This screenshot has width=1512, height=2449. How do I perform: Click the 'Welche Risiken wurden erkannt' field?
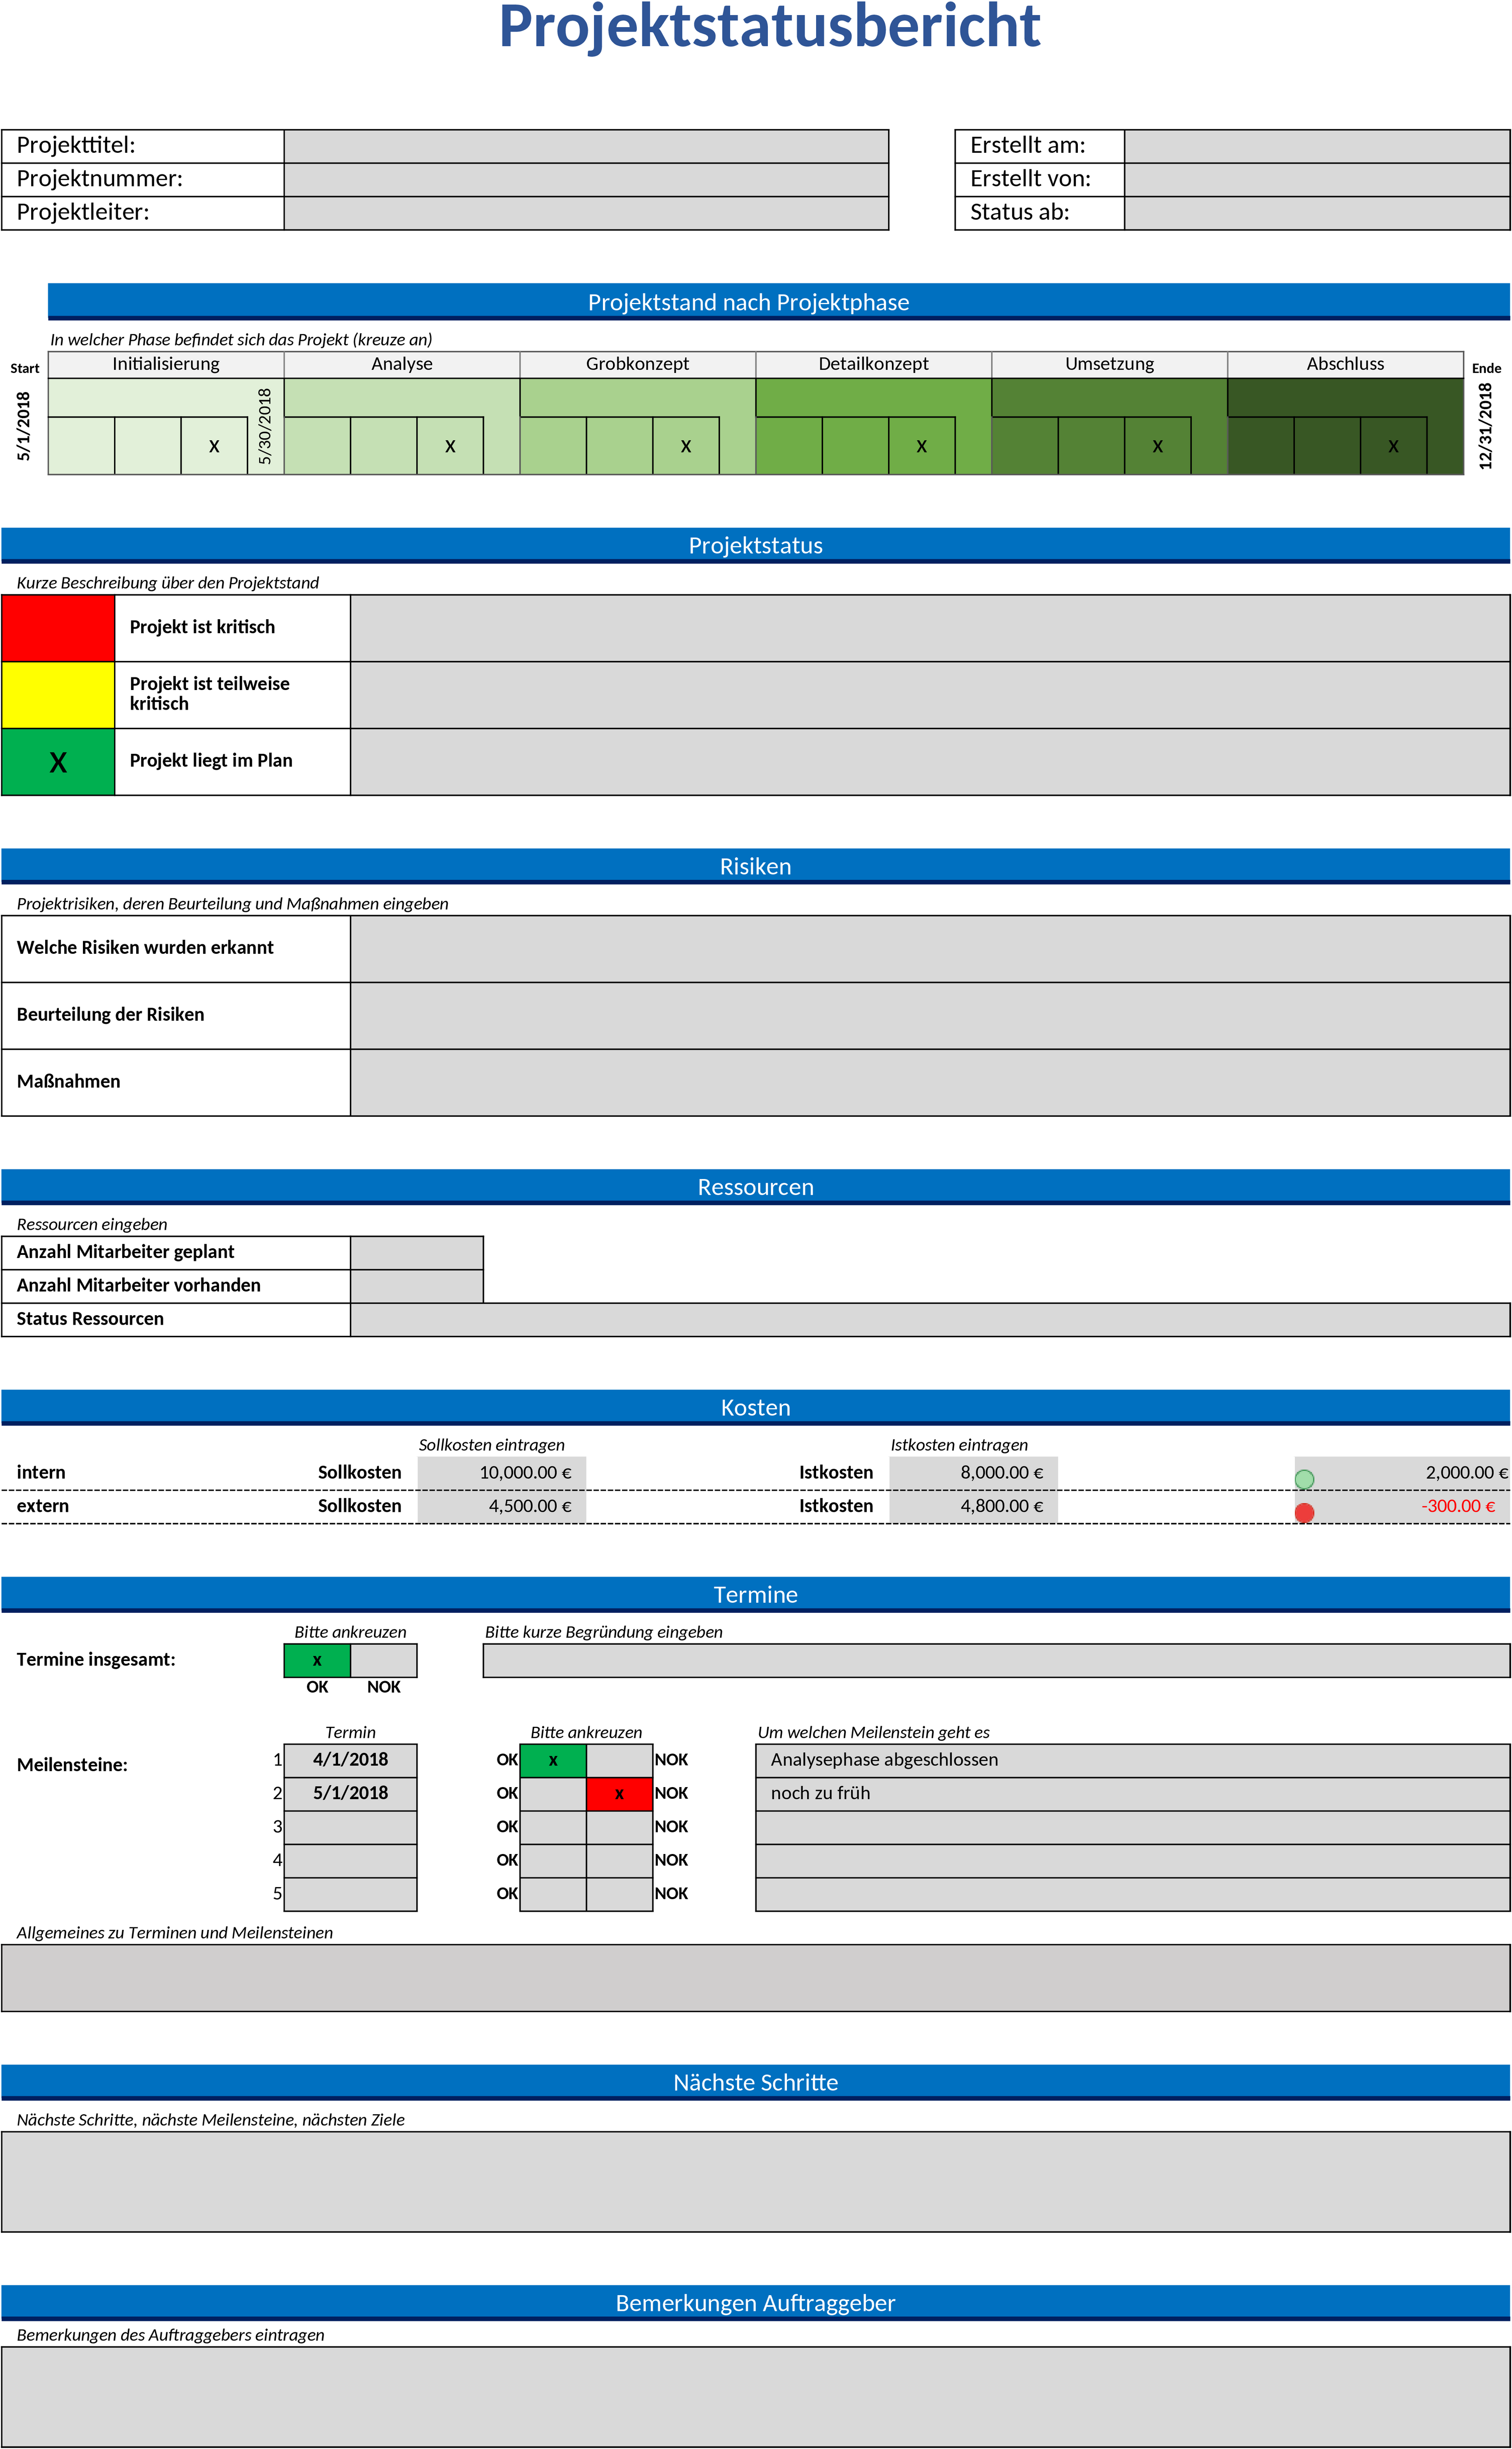pos(930,949)
